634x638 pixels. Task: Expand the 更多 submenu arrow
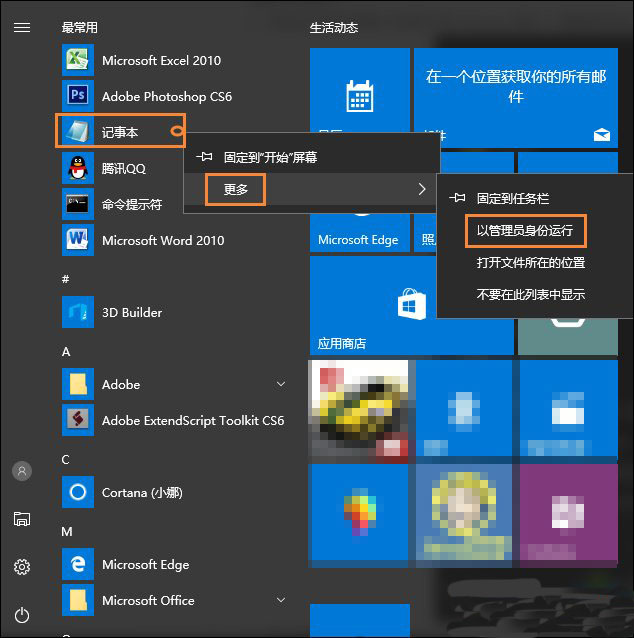tap(421, 189)
